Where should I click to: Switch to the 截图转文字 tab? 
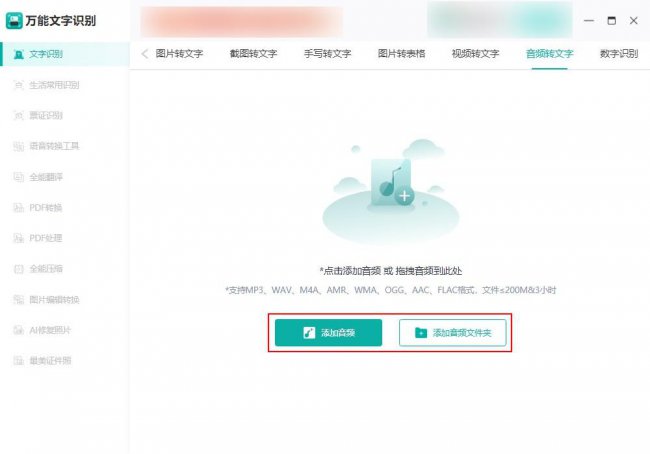pos(253,53)
